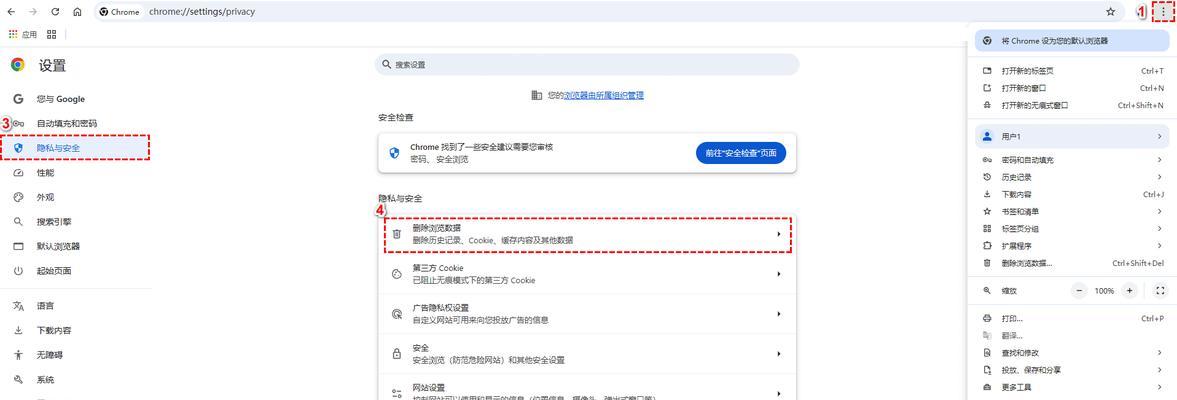Select 密码和自动填充 in the Chrome menu
The width and height of the screenshot is (1177, 400).
[1073, 161]
